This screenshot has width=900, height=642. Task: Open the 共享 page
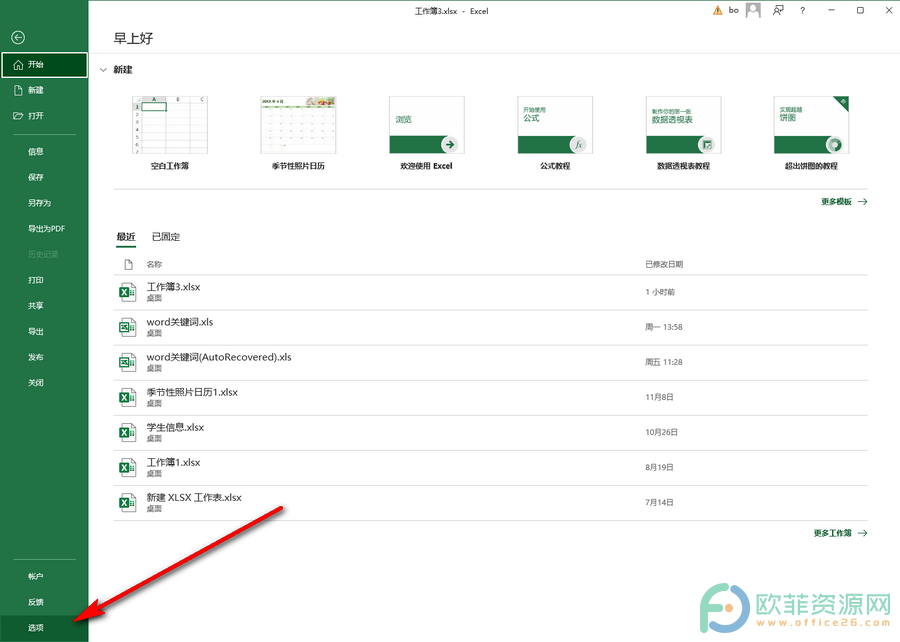44,306
